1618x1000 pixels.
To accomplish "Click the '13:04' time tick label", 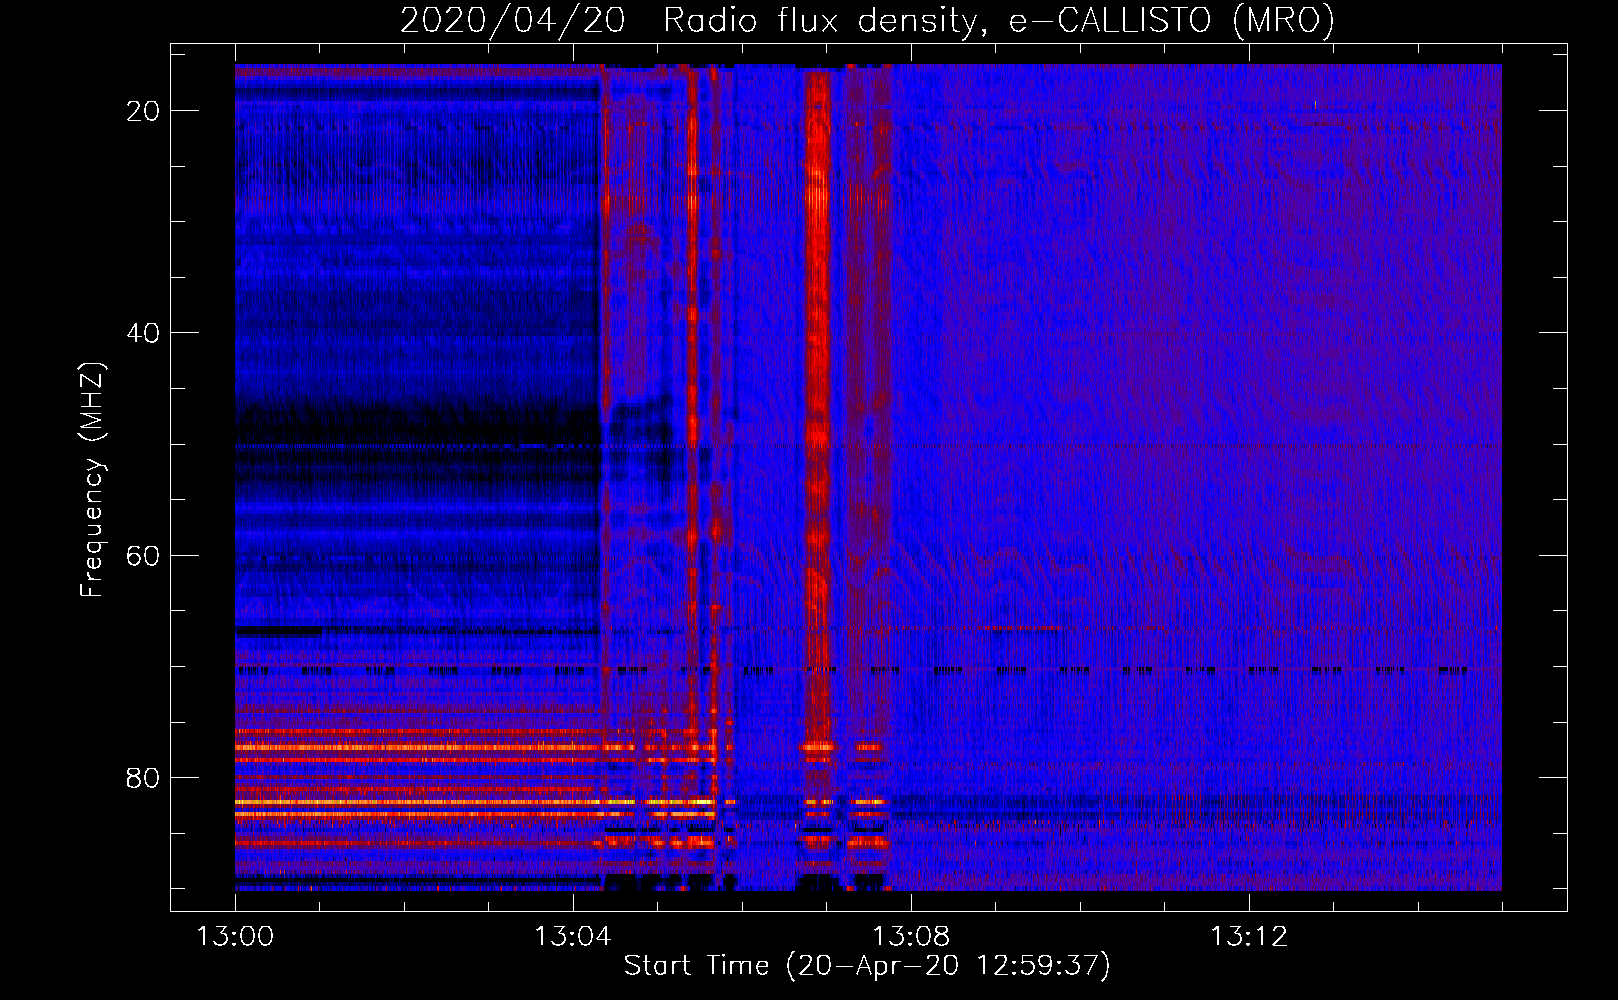I will [573, 937].
